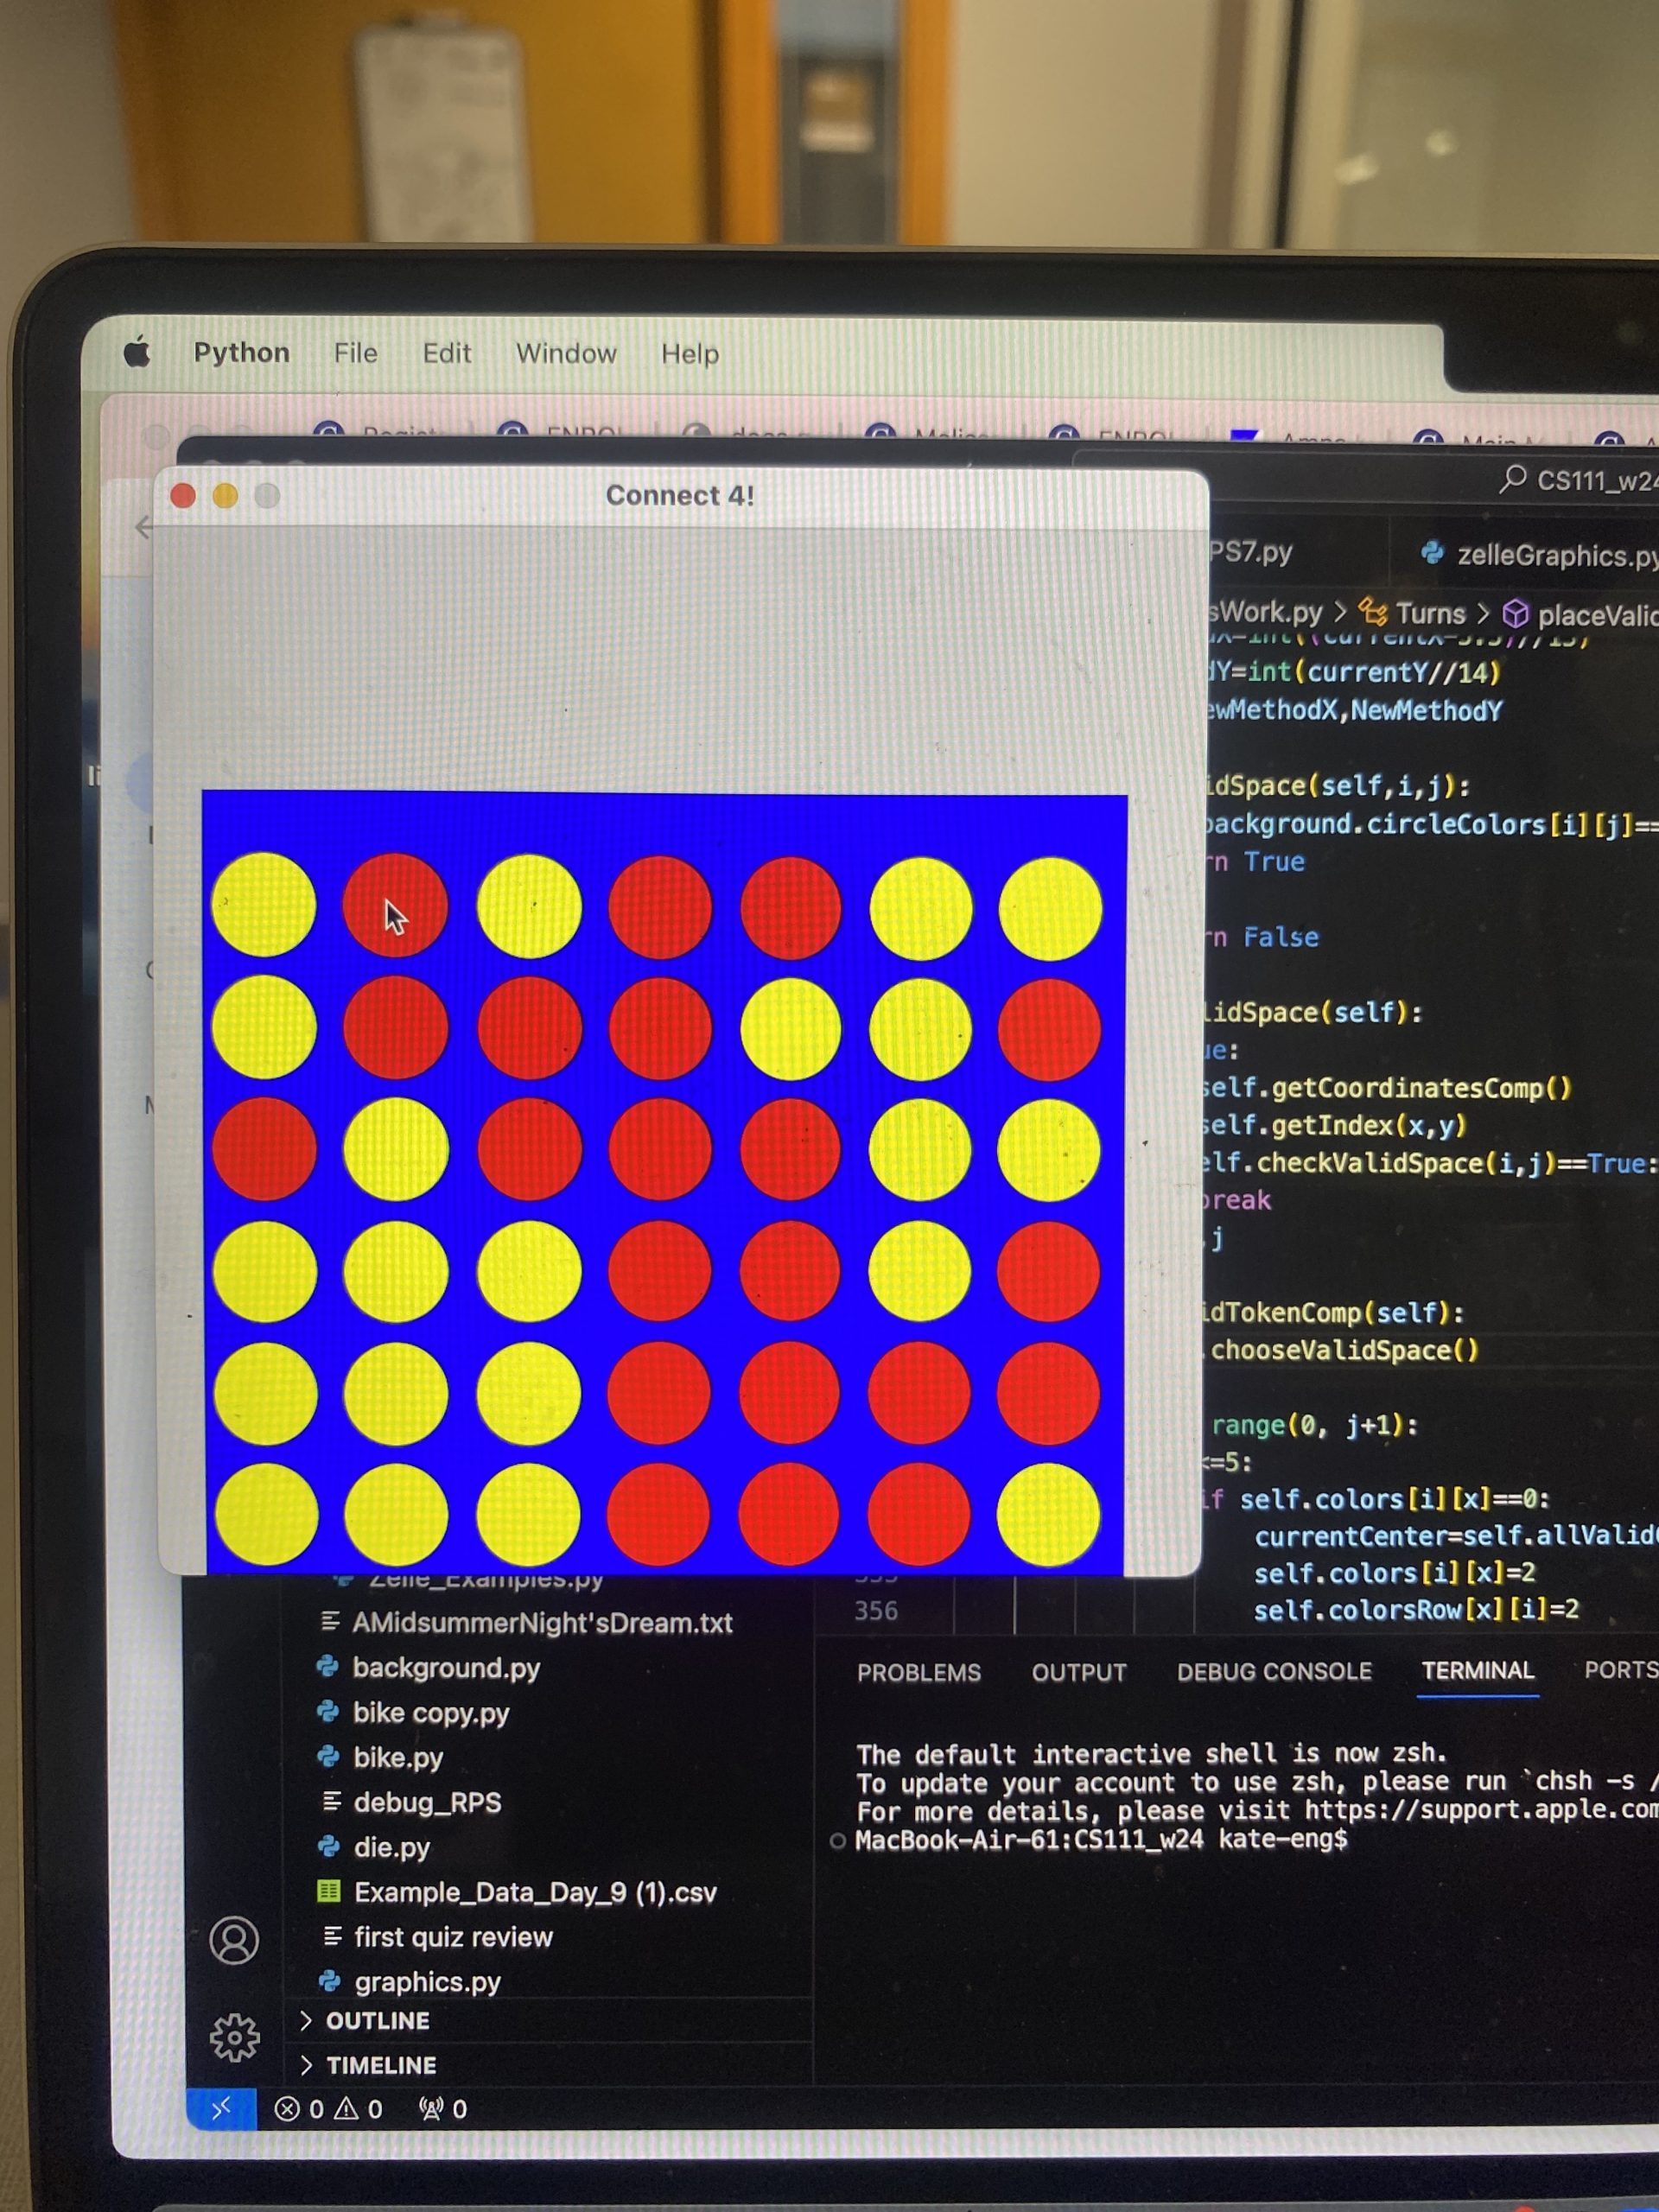This screenshot has width=1659, height=2212.
Task: Open the Python application menu
Action: click(x=242, y=353)
